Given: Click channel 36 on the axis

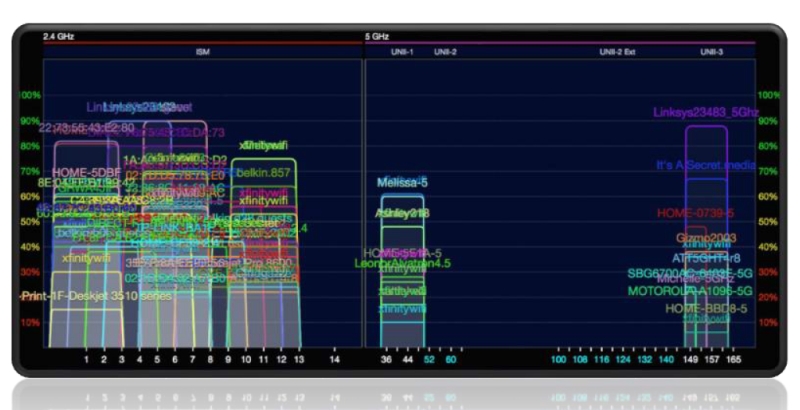Looking at the screenshot, I should coord(386,360).
